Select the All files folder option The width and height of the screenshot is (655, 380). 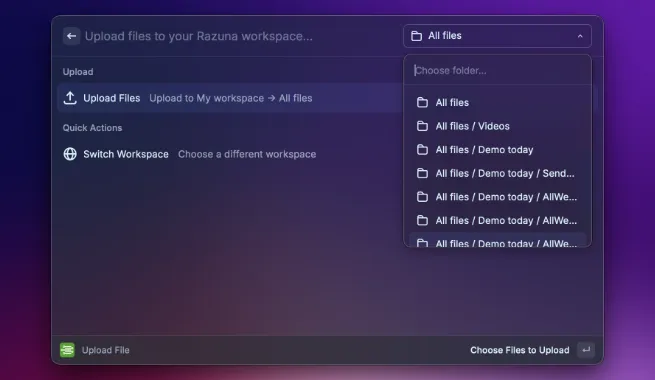pos(497,102)
